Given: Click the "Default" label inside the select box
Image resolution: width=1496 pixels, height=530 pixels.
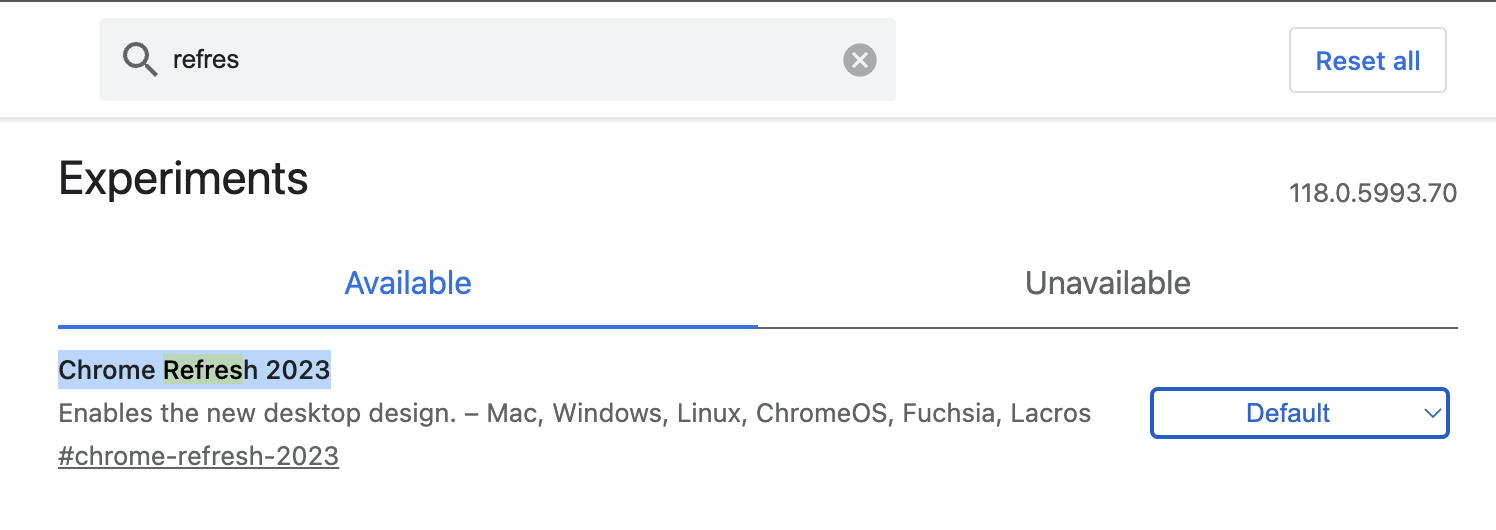Looking at the screenshot, I should click(x=1288, y=413).
